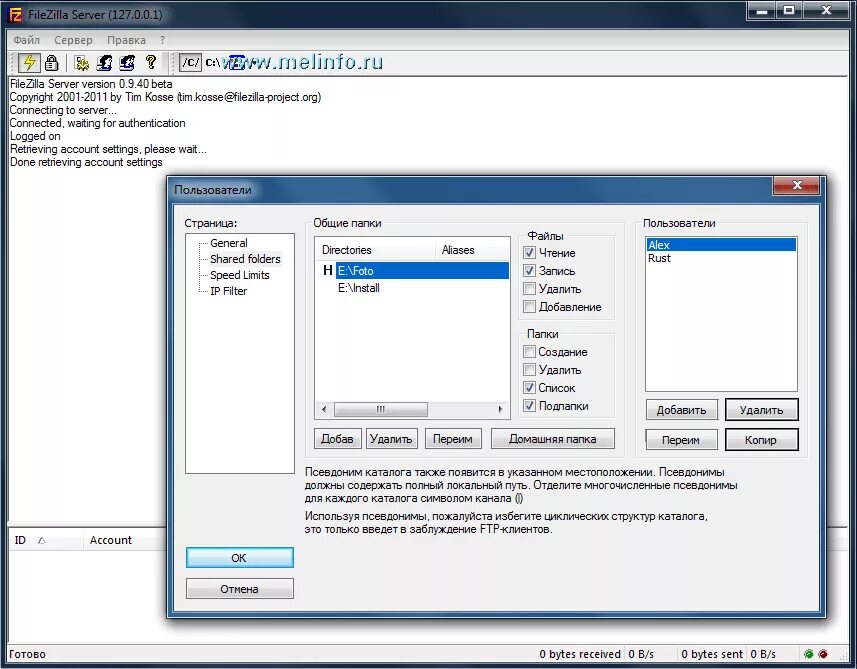Select user Rust in the users list
Viewport: 857px width, 669px height.
[x=659, y=259]
